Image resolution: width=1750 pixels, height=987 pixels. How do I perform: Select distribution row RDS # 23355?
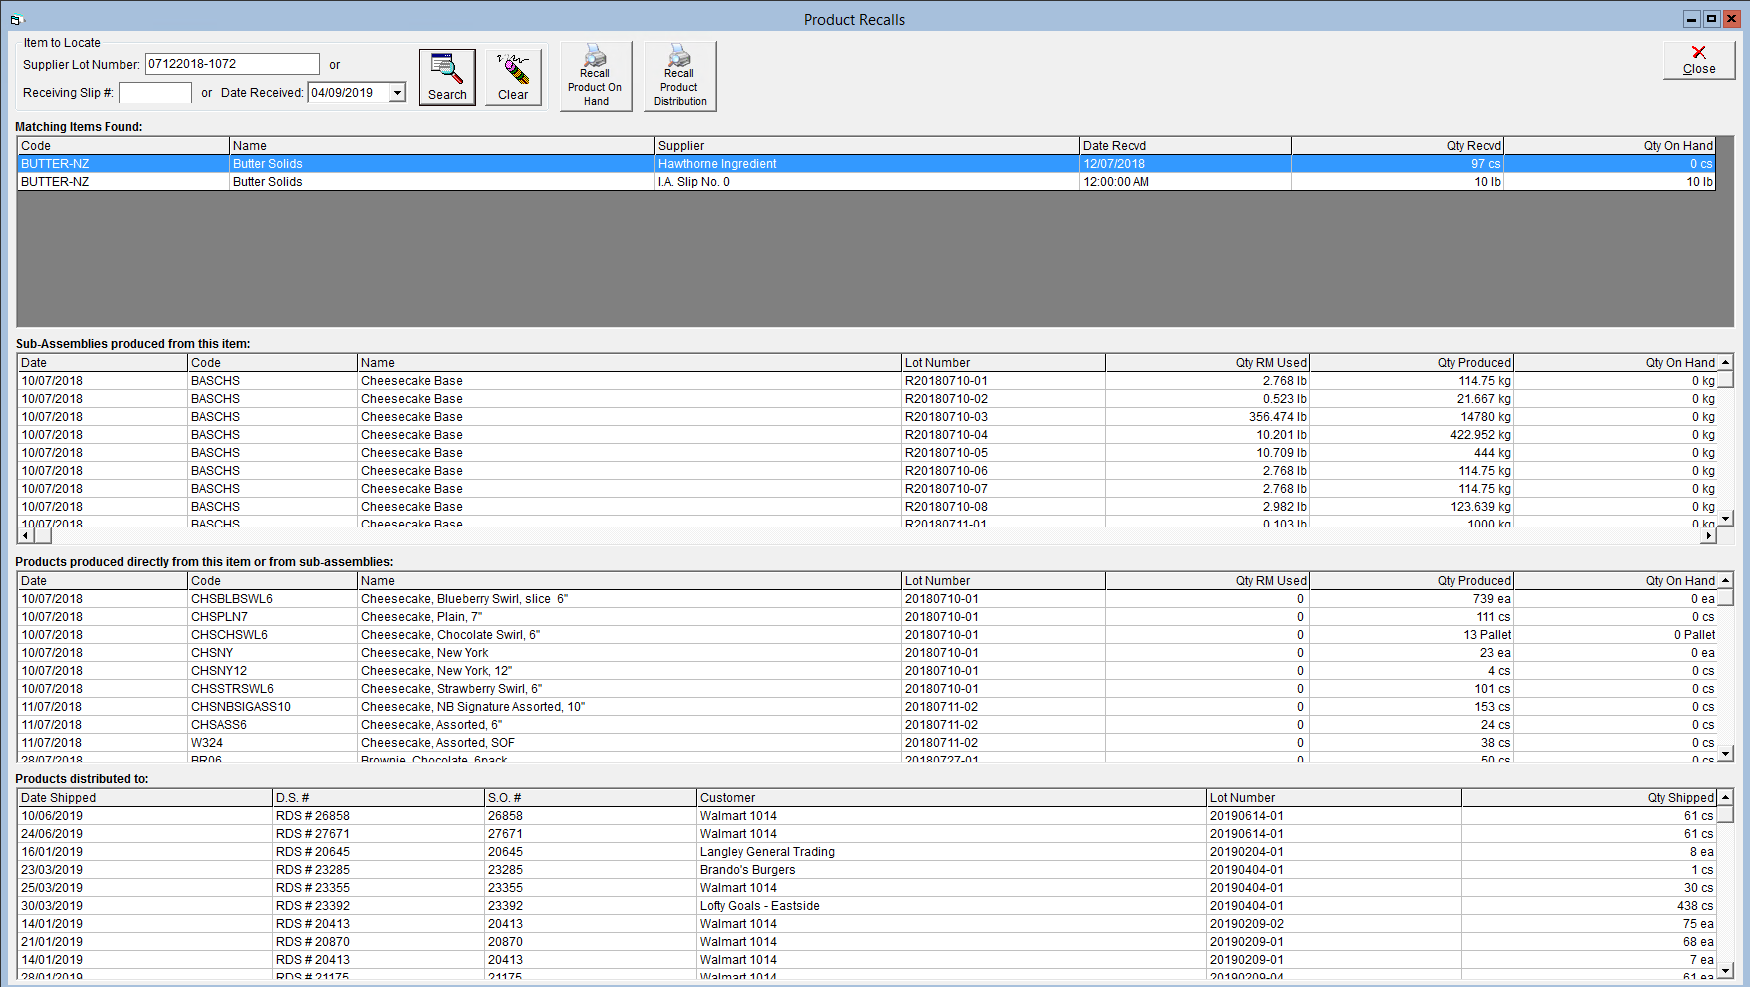(867, 888)
